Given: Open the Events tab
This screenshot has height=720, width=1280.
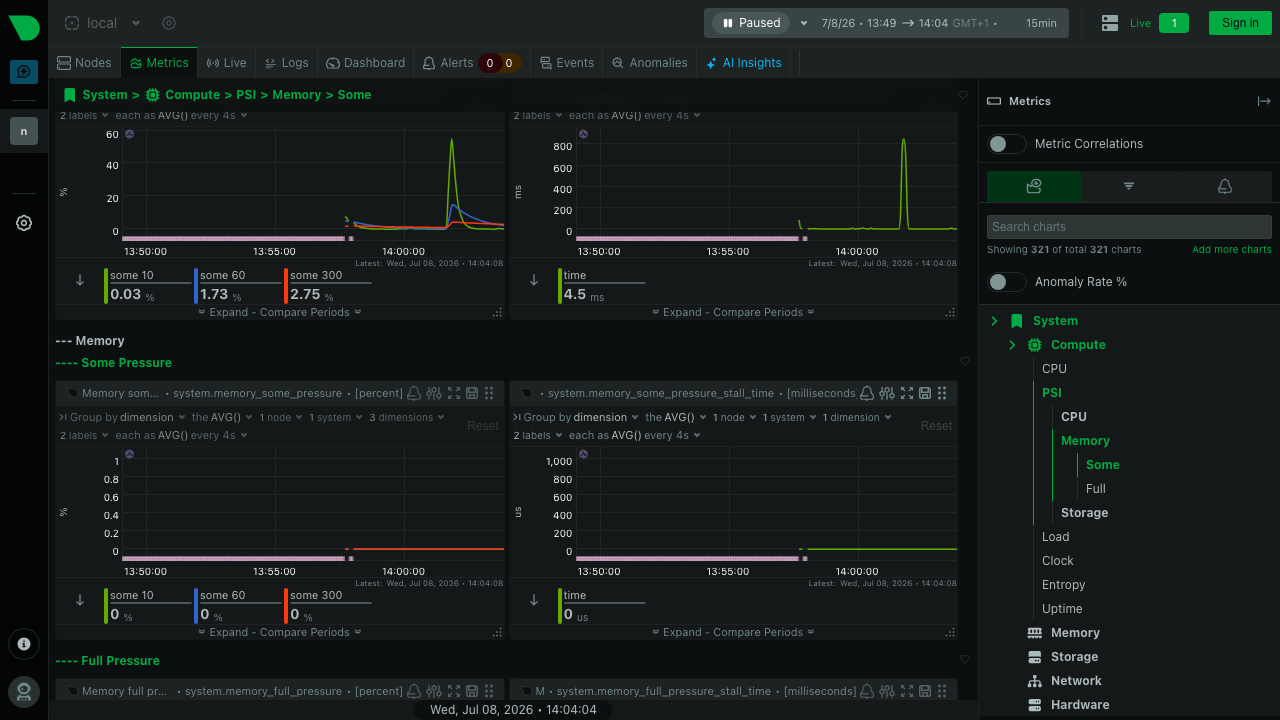Looking at the screenshot, I should [x=567, y=62].
